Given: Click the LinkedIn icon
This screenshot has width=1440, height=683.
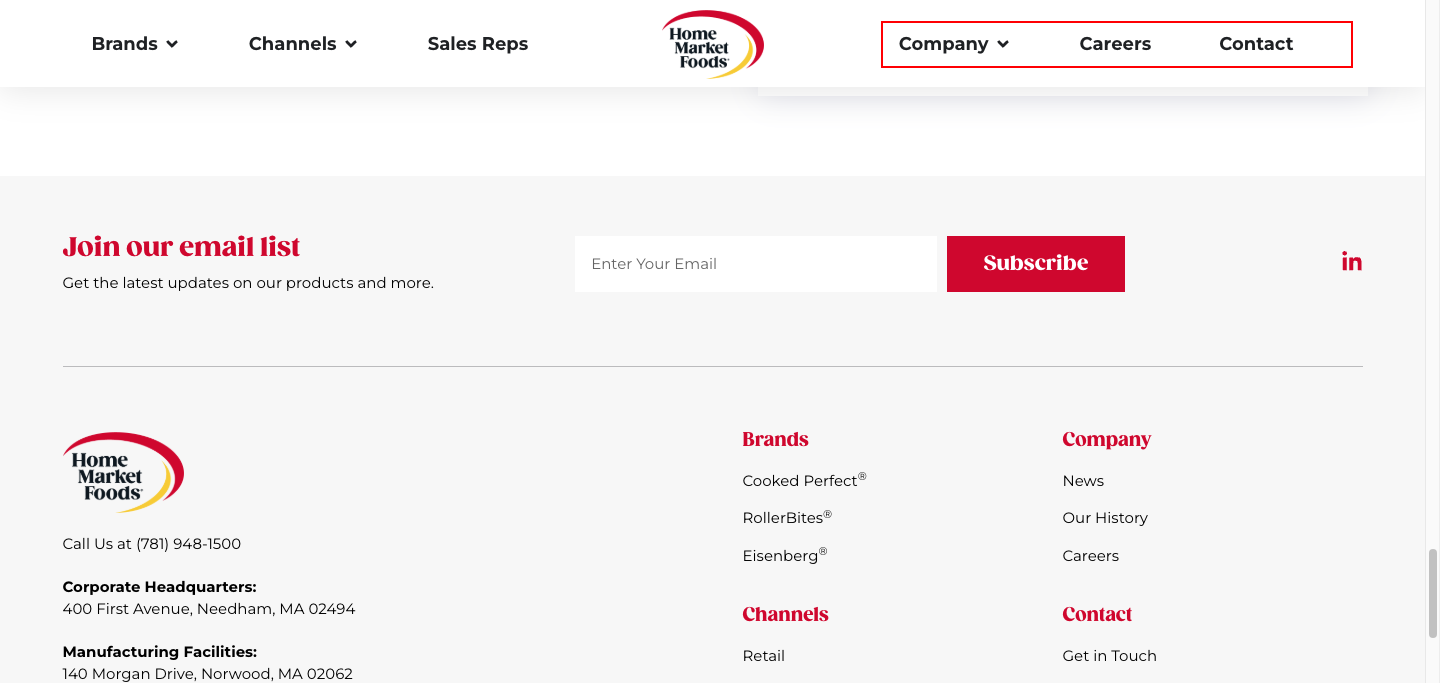Looking at the screenshot, I should tap(1351, 262).
